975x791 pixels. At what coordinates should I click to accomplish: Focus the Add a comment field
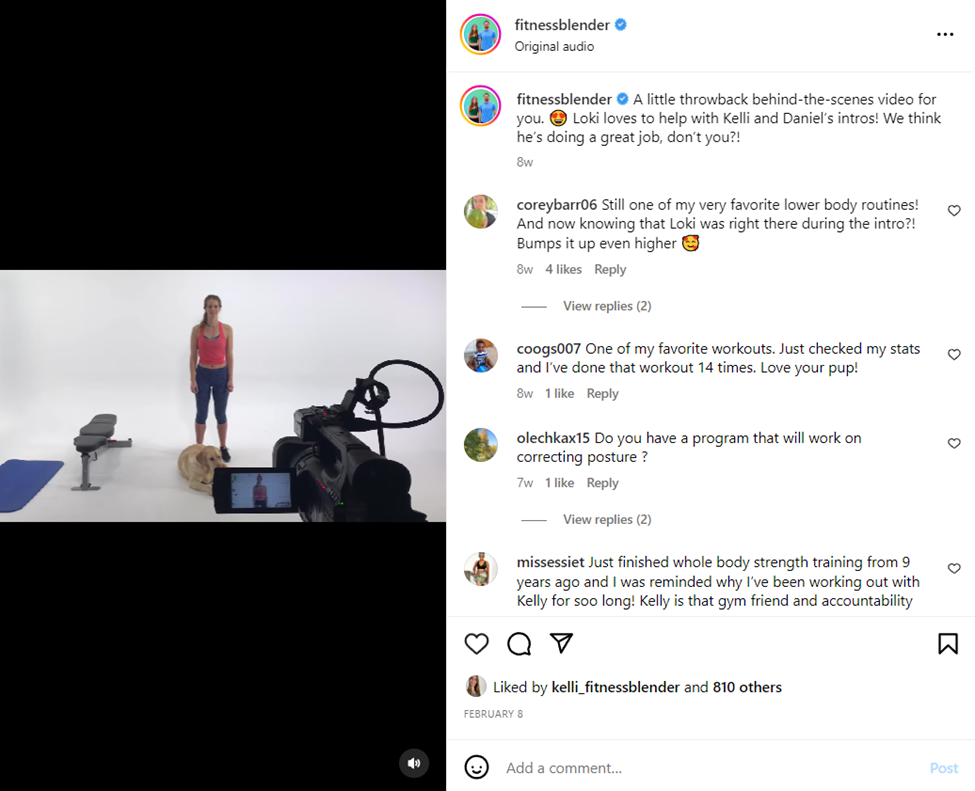700,768
